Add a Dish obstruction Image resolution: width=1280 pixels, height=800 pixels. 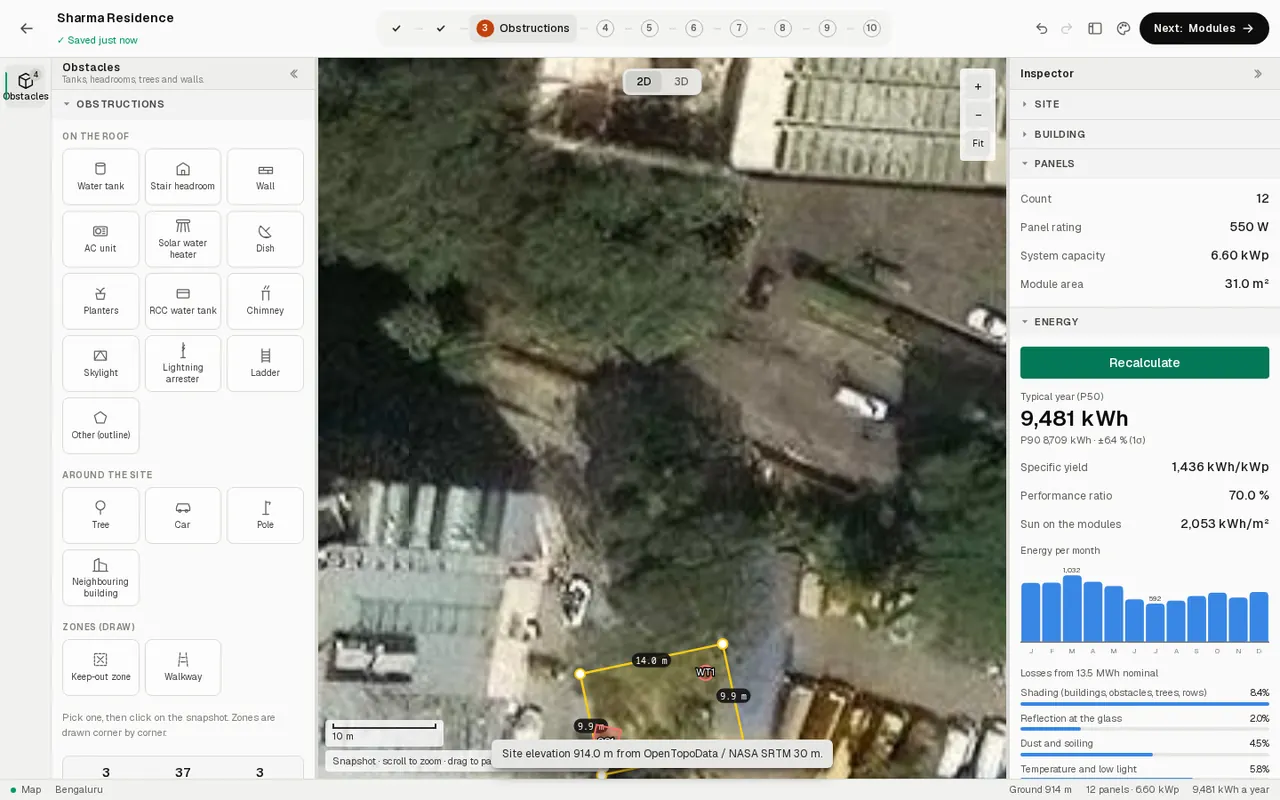click(x=265, y=239)
